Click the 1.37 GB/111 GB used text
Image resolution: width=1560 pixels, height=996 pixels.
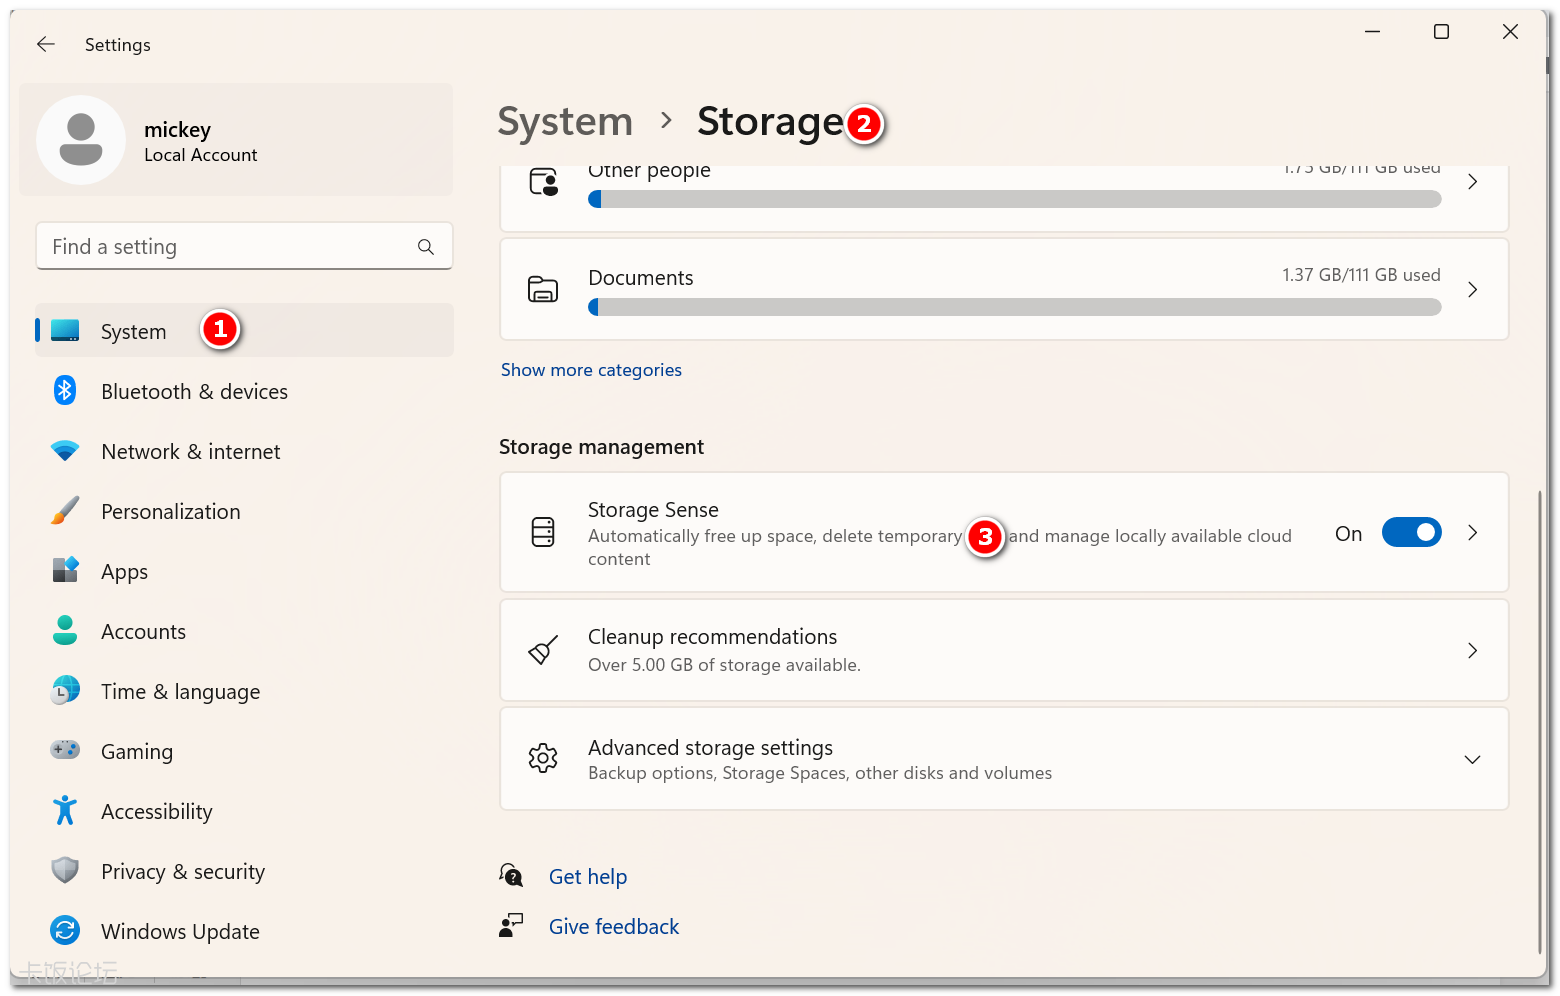(1361, 275)
